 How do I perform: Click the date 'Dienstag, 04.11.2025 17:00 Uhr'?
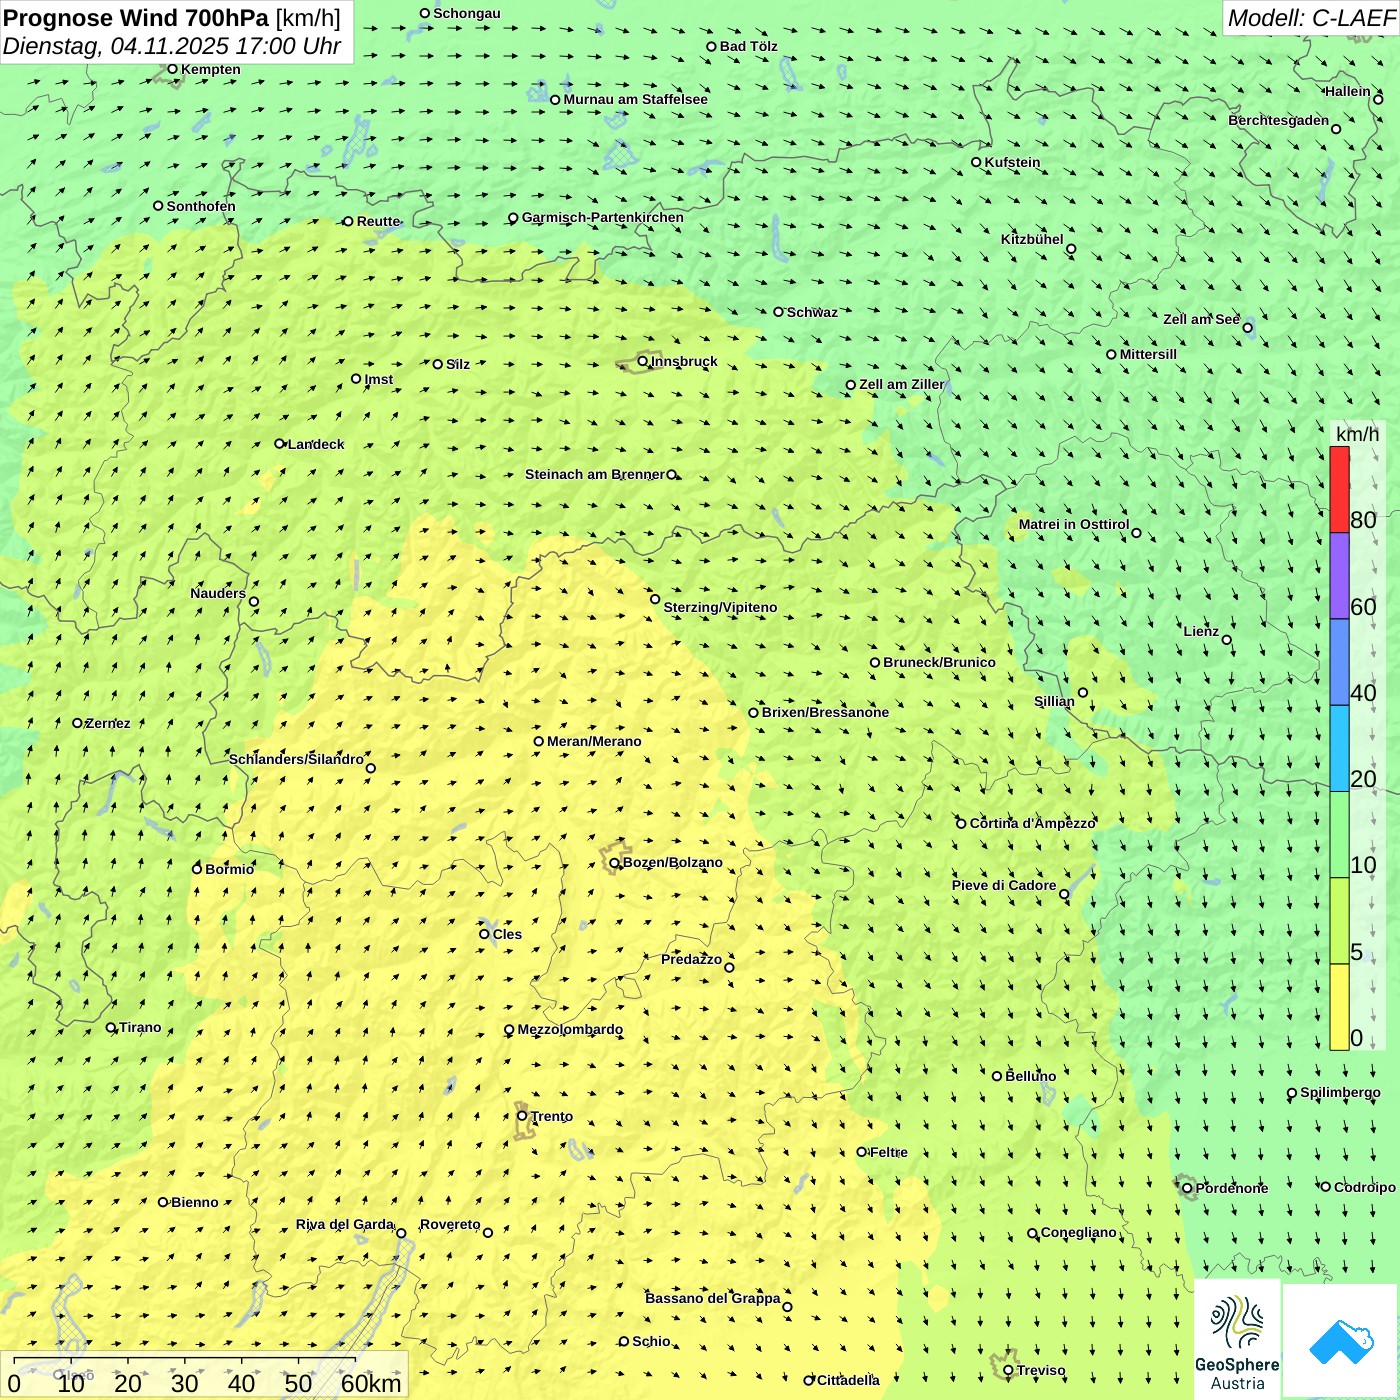coord(172,46)
